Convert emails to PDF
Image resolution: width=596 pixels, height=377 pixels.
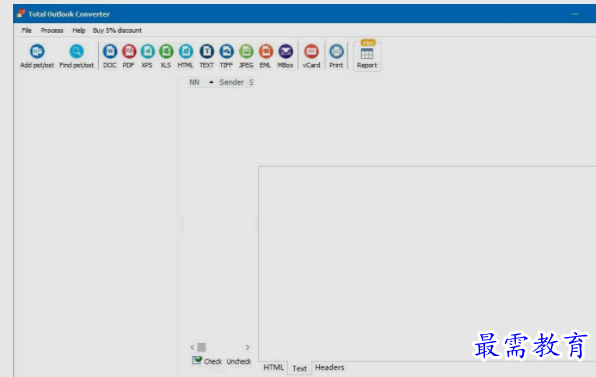pyautogui.click(x=128, y=56)
